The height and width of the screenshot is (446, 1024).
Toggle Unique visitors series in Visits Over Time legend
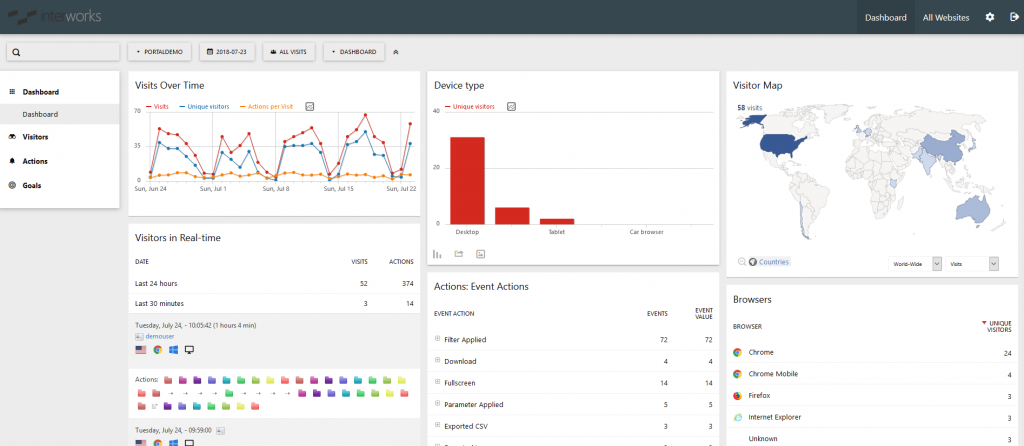point(204,106)
